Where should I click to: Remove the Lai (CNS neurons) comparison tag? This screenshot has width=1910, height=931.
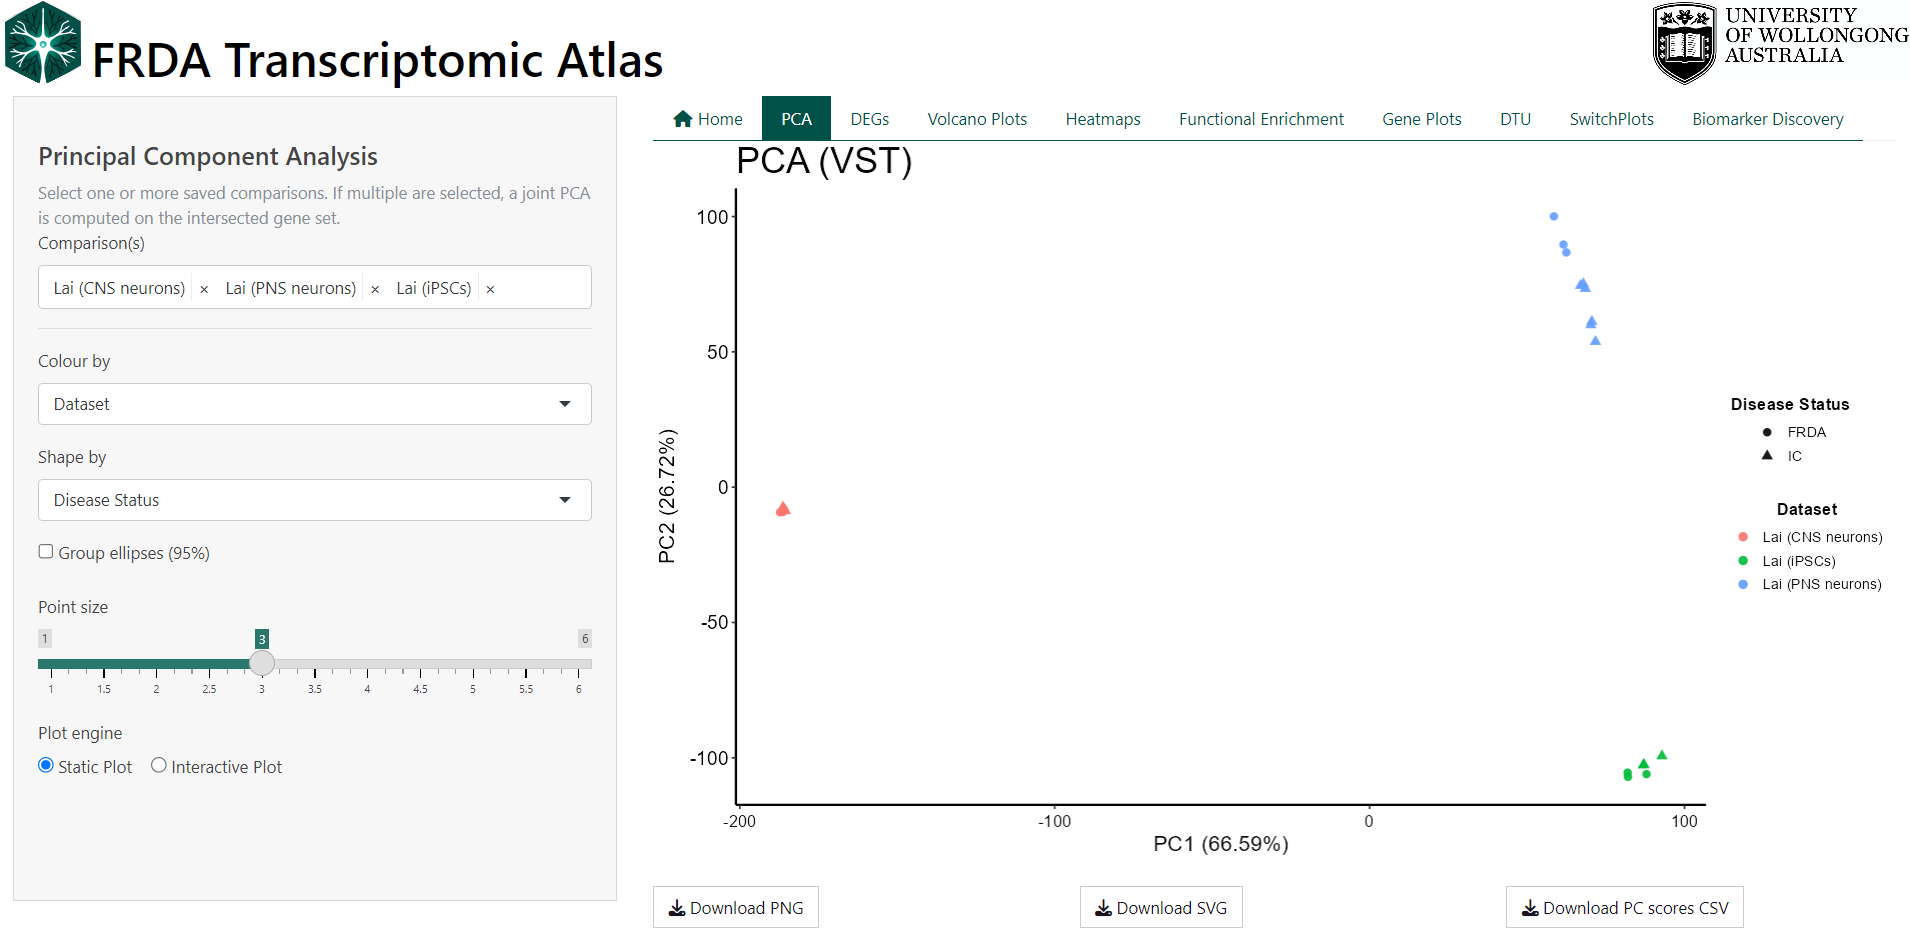point(204,289)
